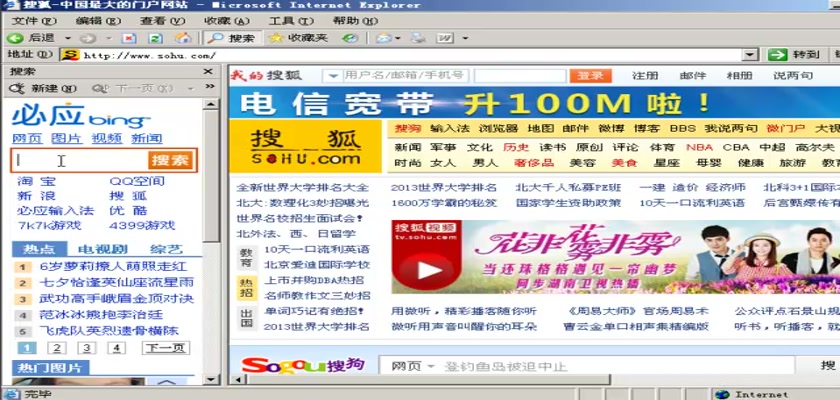
Task: Open the 文件(F) menu
Action: (x=34, y=21)
